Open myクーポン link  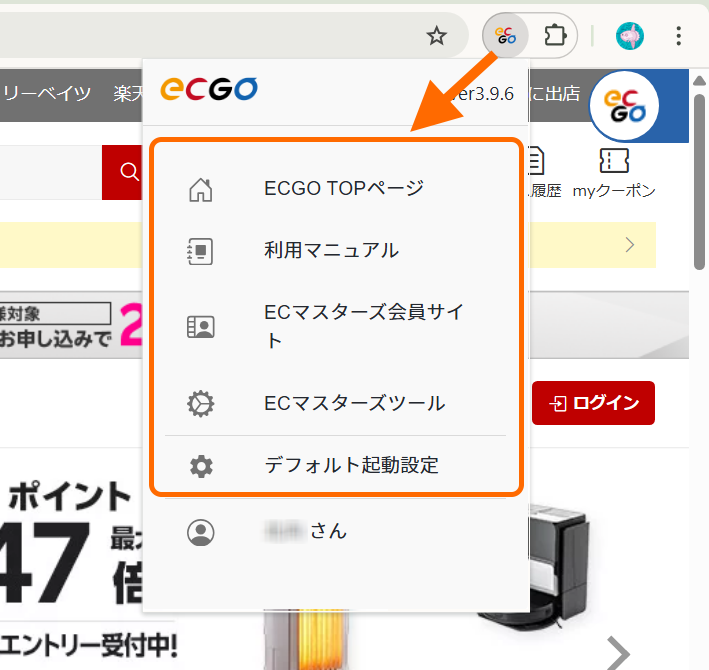coord(614,173)
